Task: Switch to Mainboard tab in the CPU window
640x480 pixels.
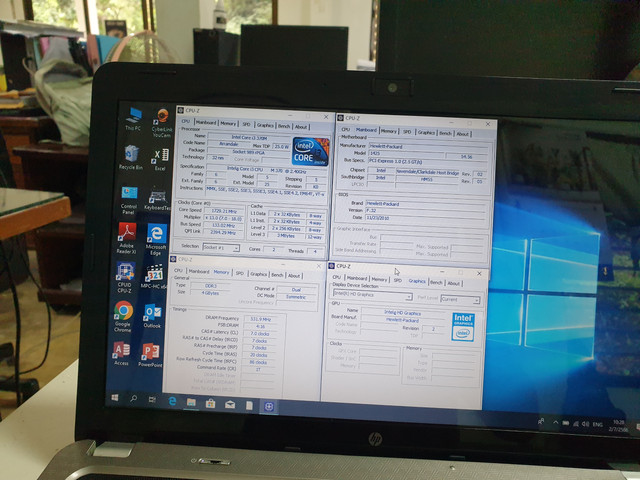Action: pos(206,122)
